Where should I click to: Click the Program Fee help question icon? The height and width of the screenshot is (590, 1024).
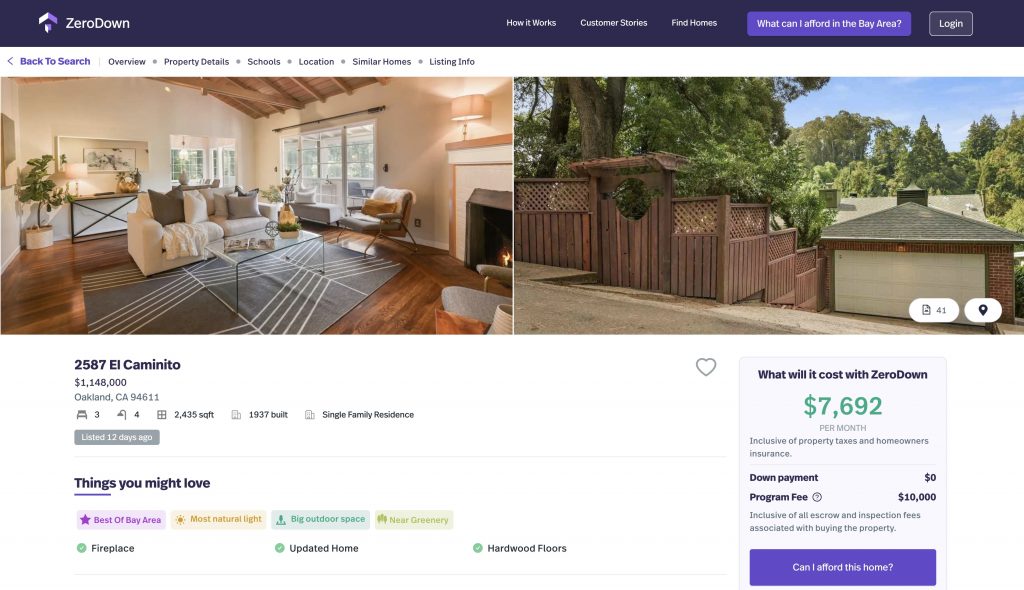[x=817, y=497]
